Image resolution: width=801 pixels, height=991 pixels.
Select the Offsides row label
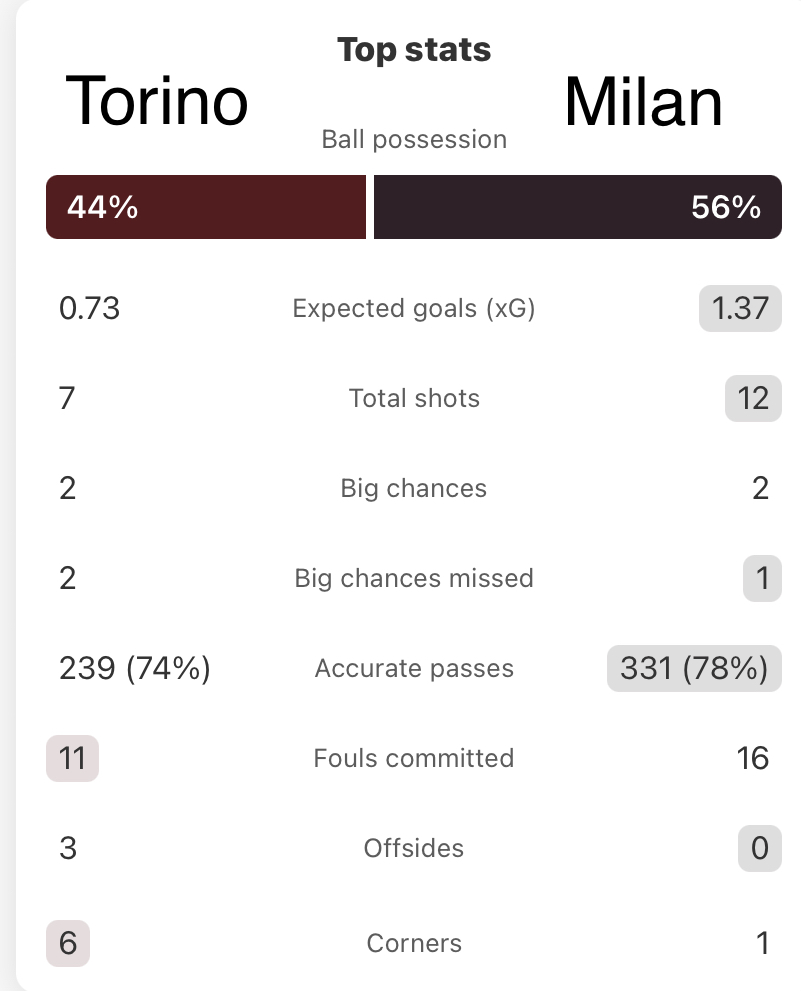414,848
